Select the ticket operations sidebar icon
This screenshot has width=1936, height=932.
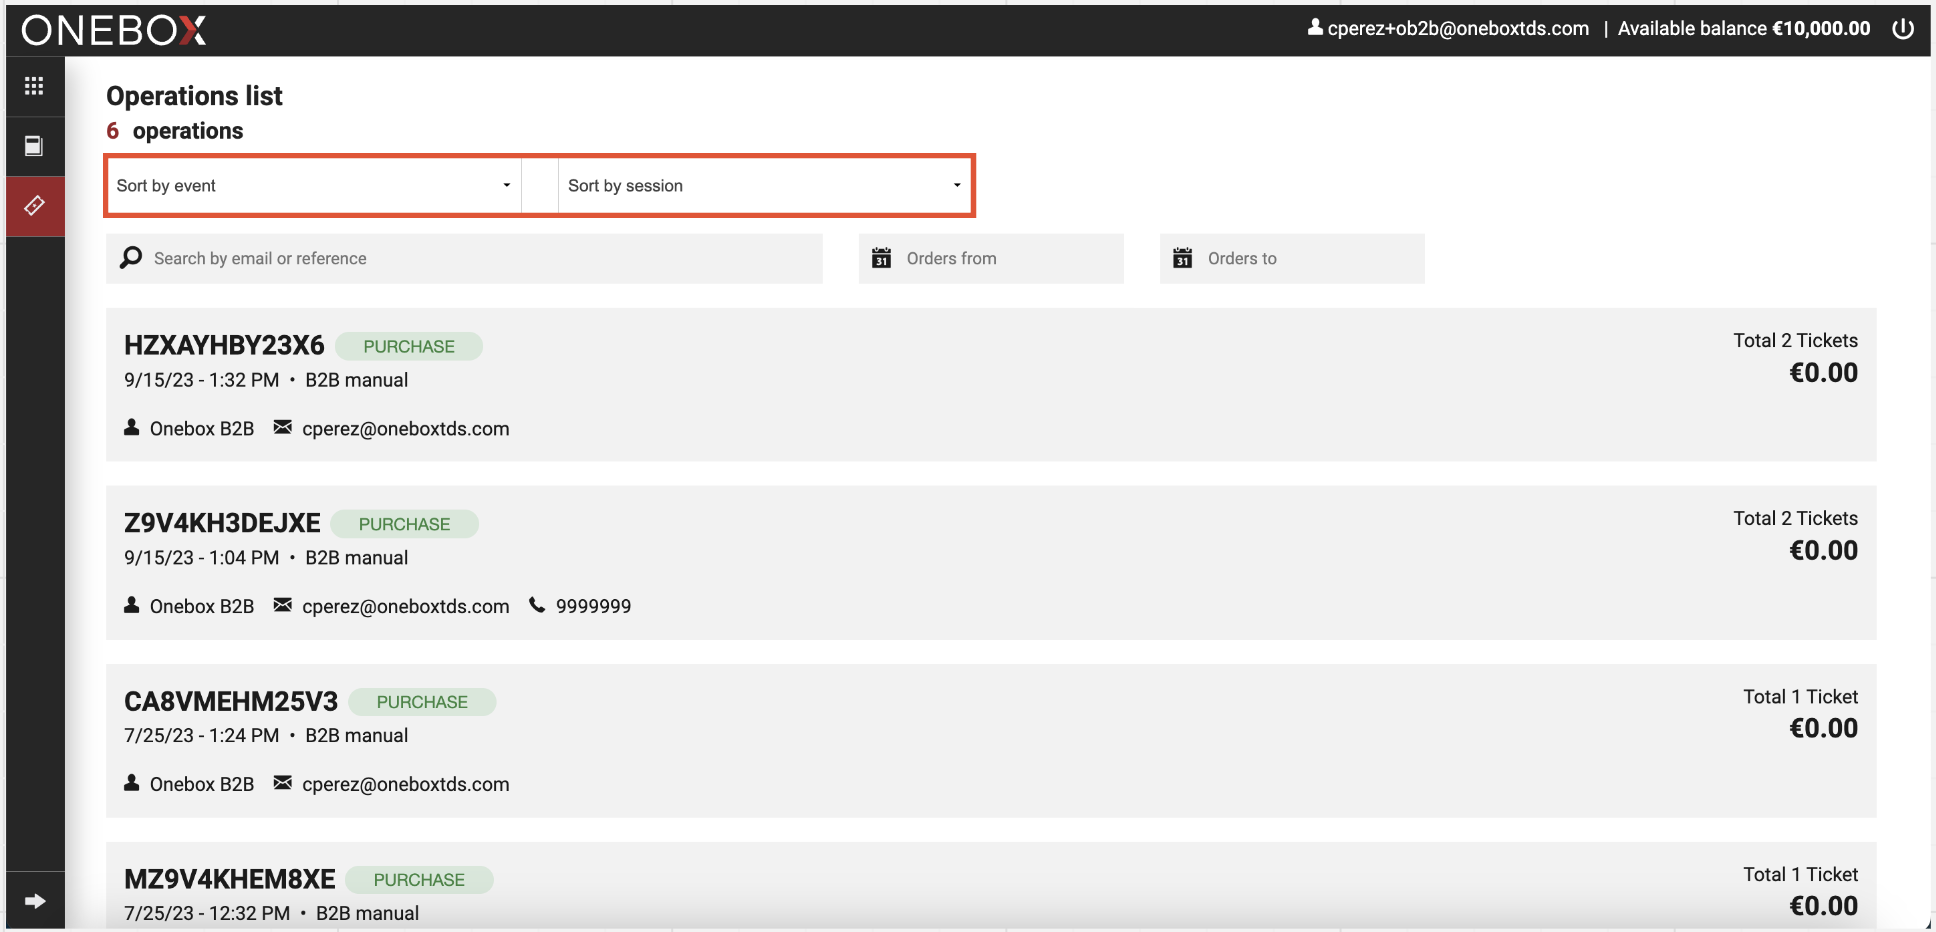(x=34, y=206)
